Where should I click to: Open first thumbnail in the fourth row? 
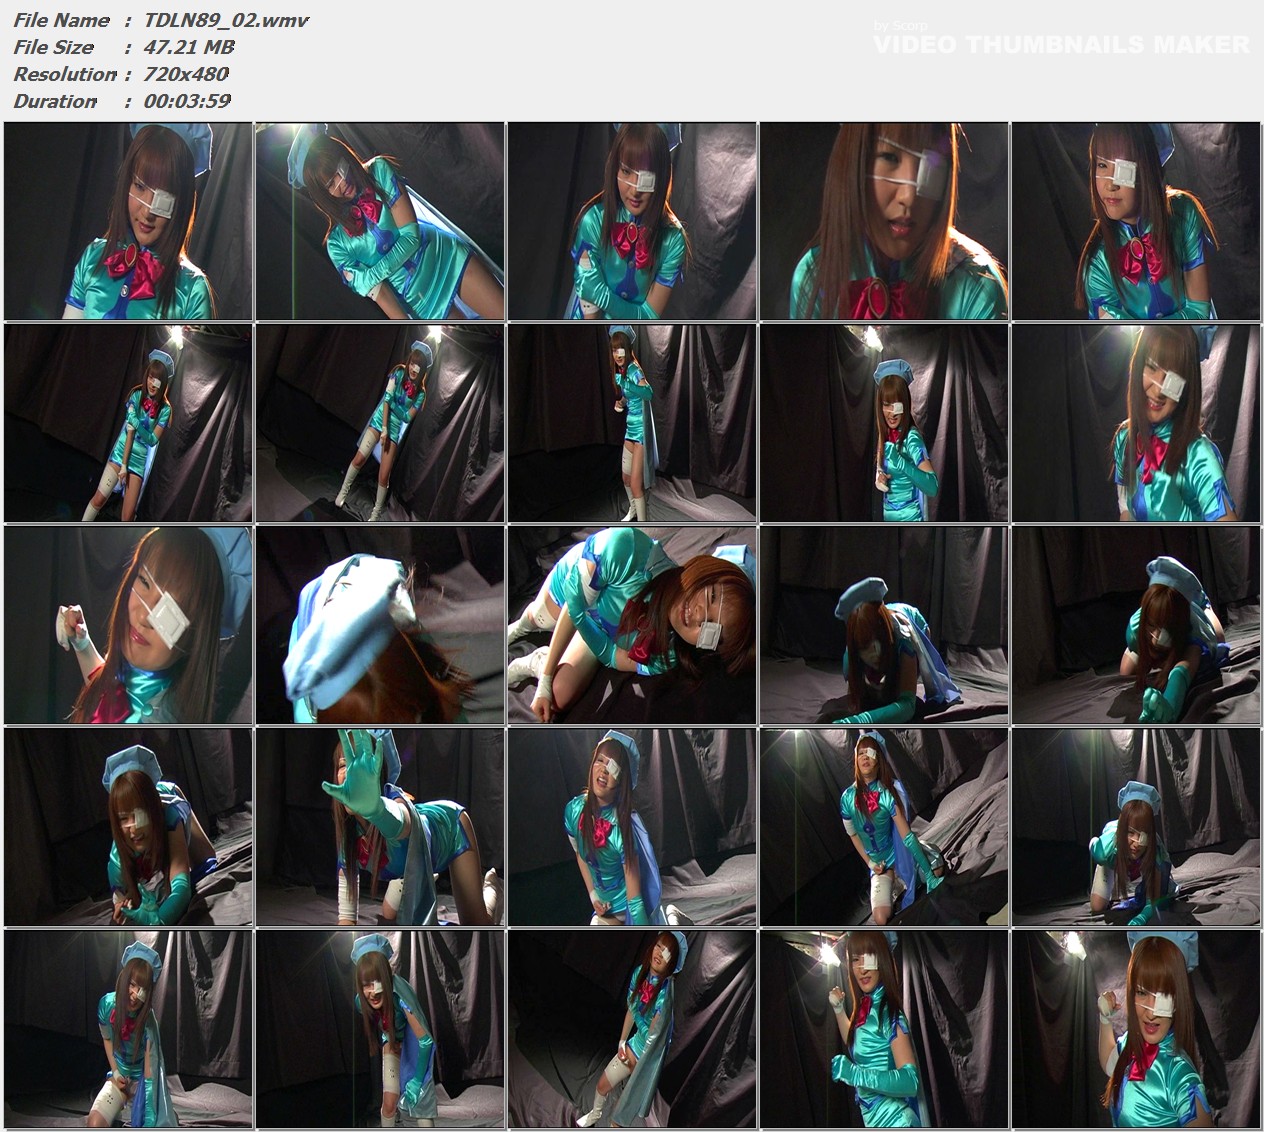[x=129, y=827]
